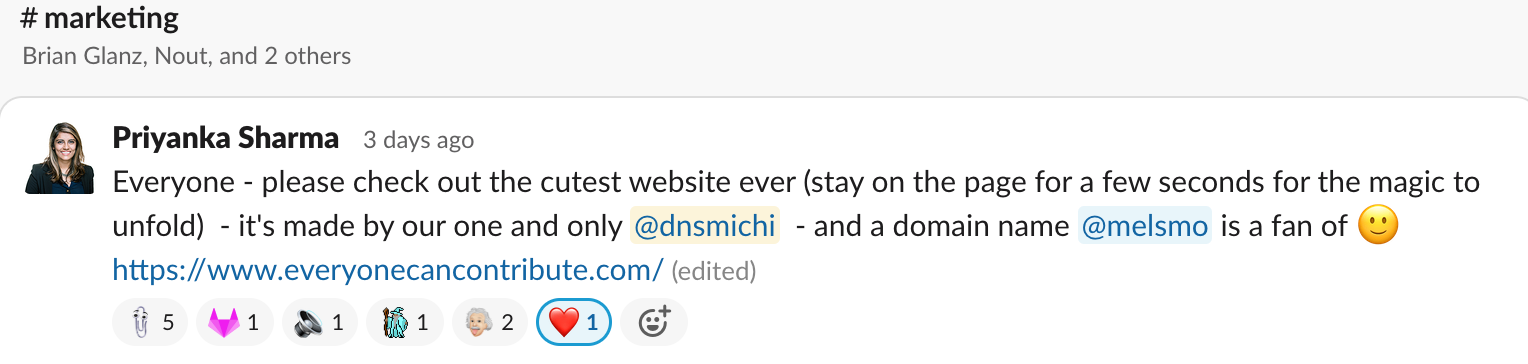This screenshot has height=364, width=1528.
Task: Toggle off your red heart reaction
Action: 575,322
